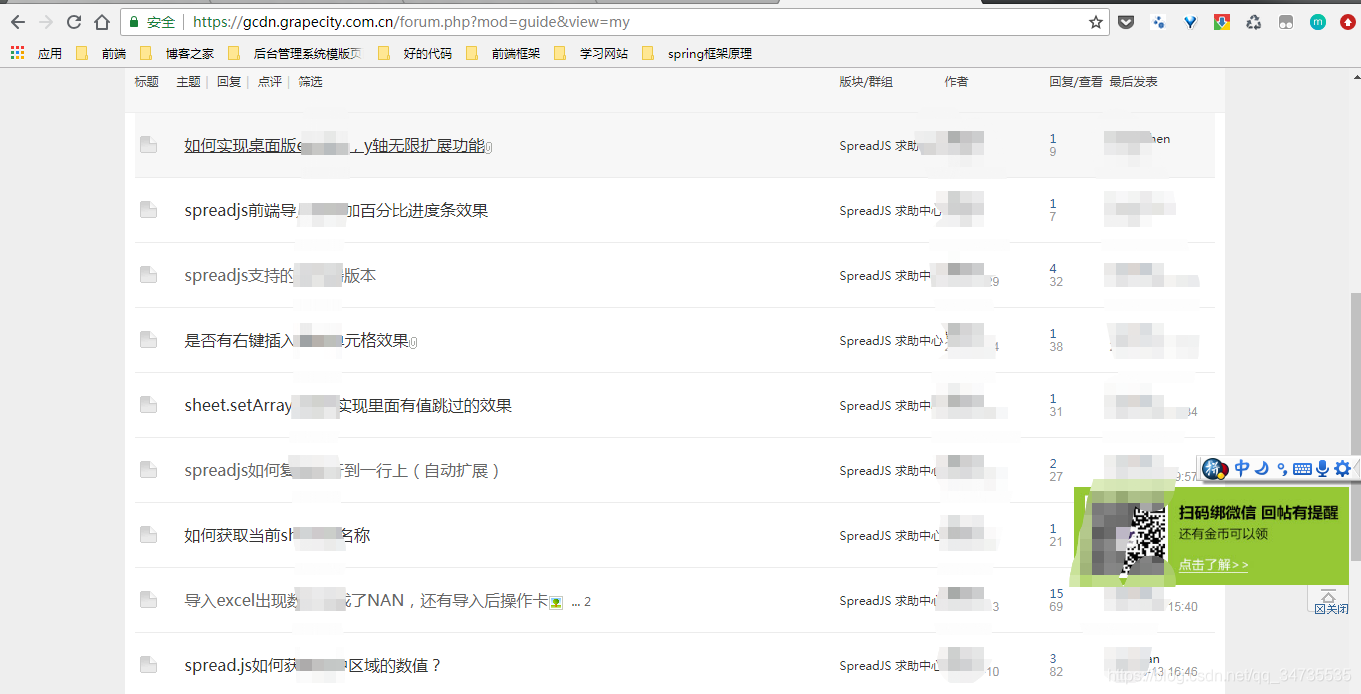Viewport: 1361px width, 694px height.
Task: Open thread 导入excel出现NAN
Action: (x=366, y=601)
